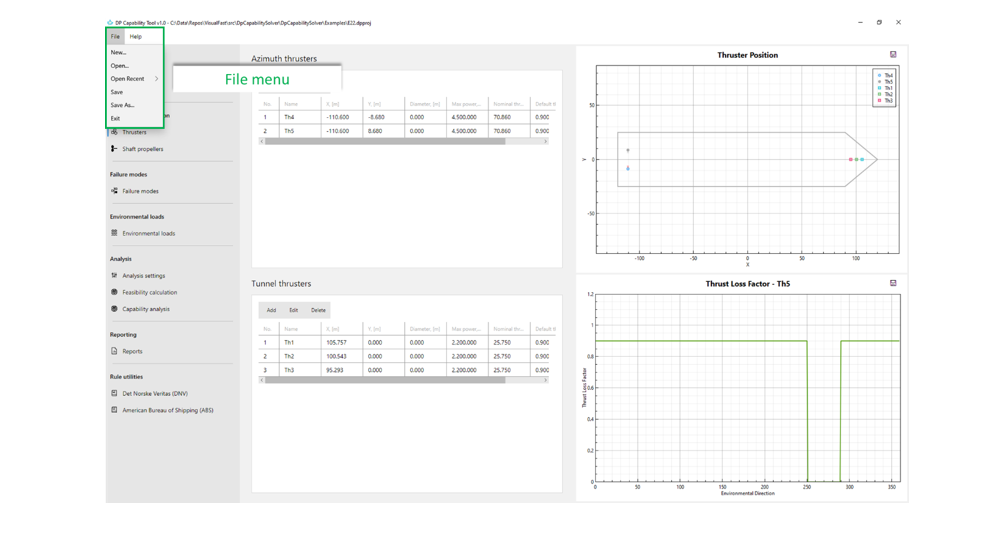Screen dimensions: 1006x540
Task: Open American Bureau of Shipping (ABS) label
Action: point(168,410)
